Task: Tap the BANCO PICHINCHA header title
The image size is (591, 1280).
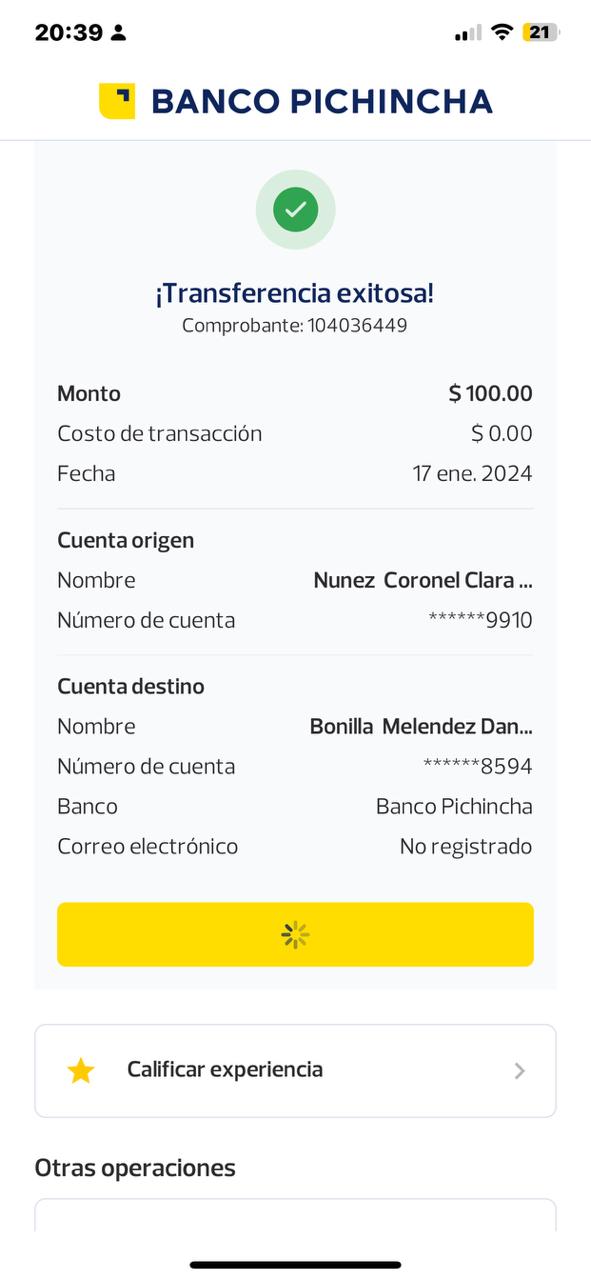Action: pos(321,101)
